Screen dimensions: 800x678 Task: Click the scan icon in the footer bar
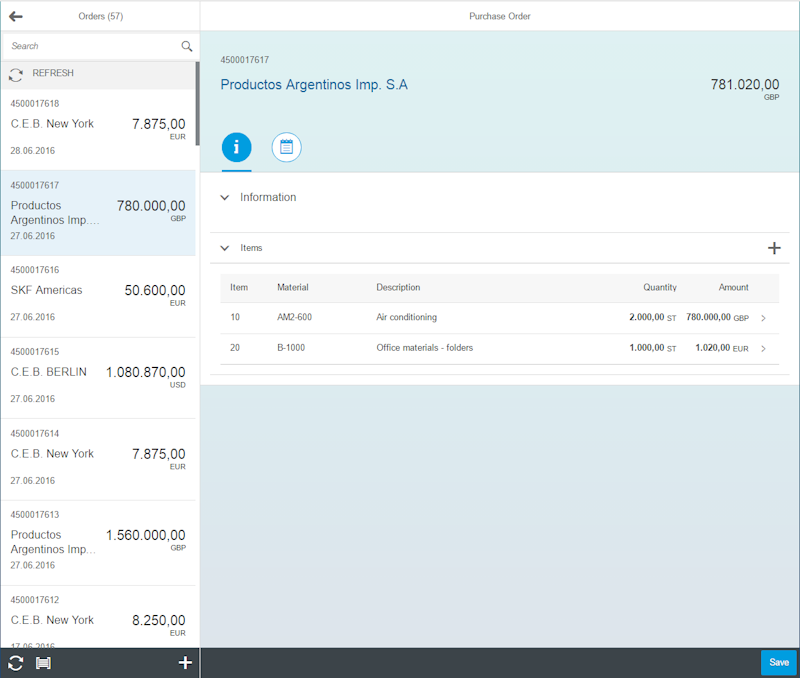point(41,662)
